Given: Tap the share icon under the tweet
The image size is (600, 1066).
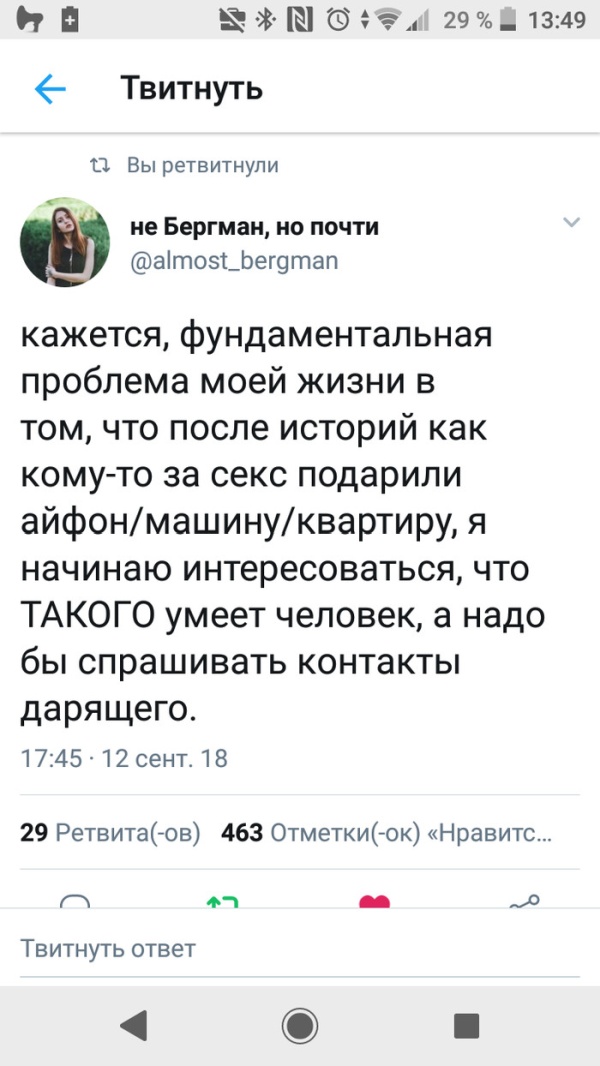Looking at the screenshot, I should tap(524, 902).
